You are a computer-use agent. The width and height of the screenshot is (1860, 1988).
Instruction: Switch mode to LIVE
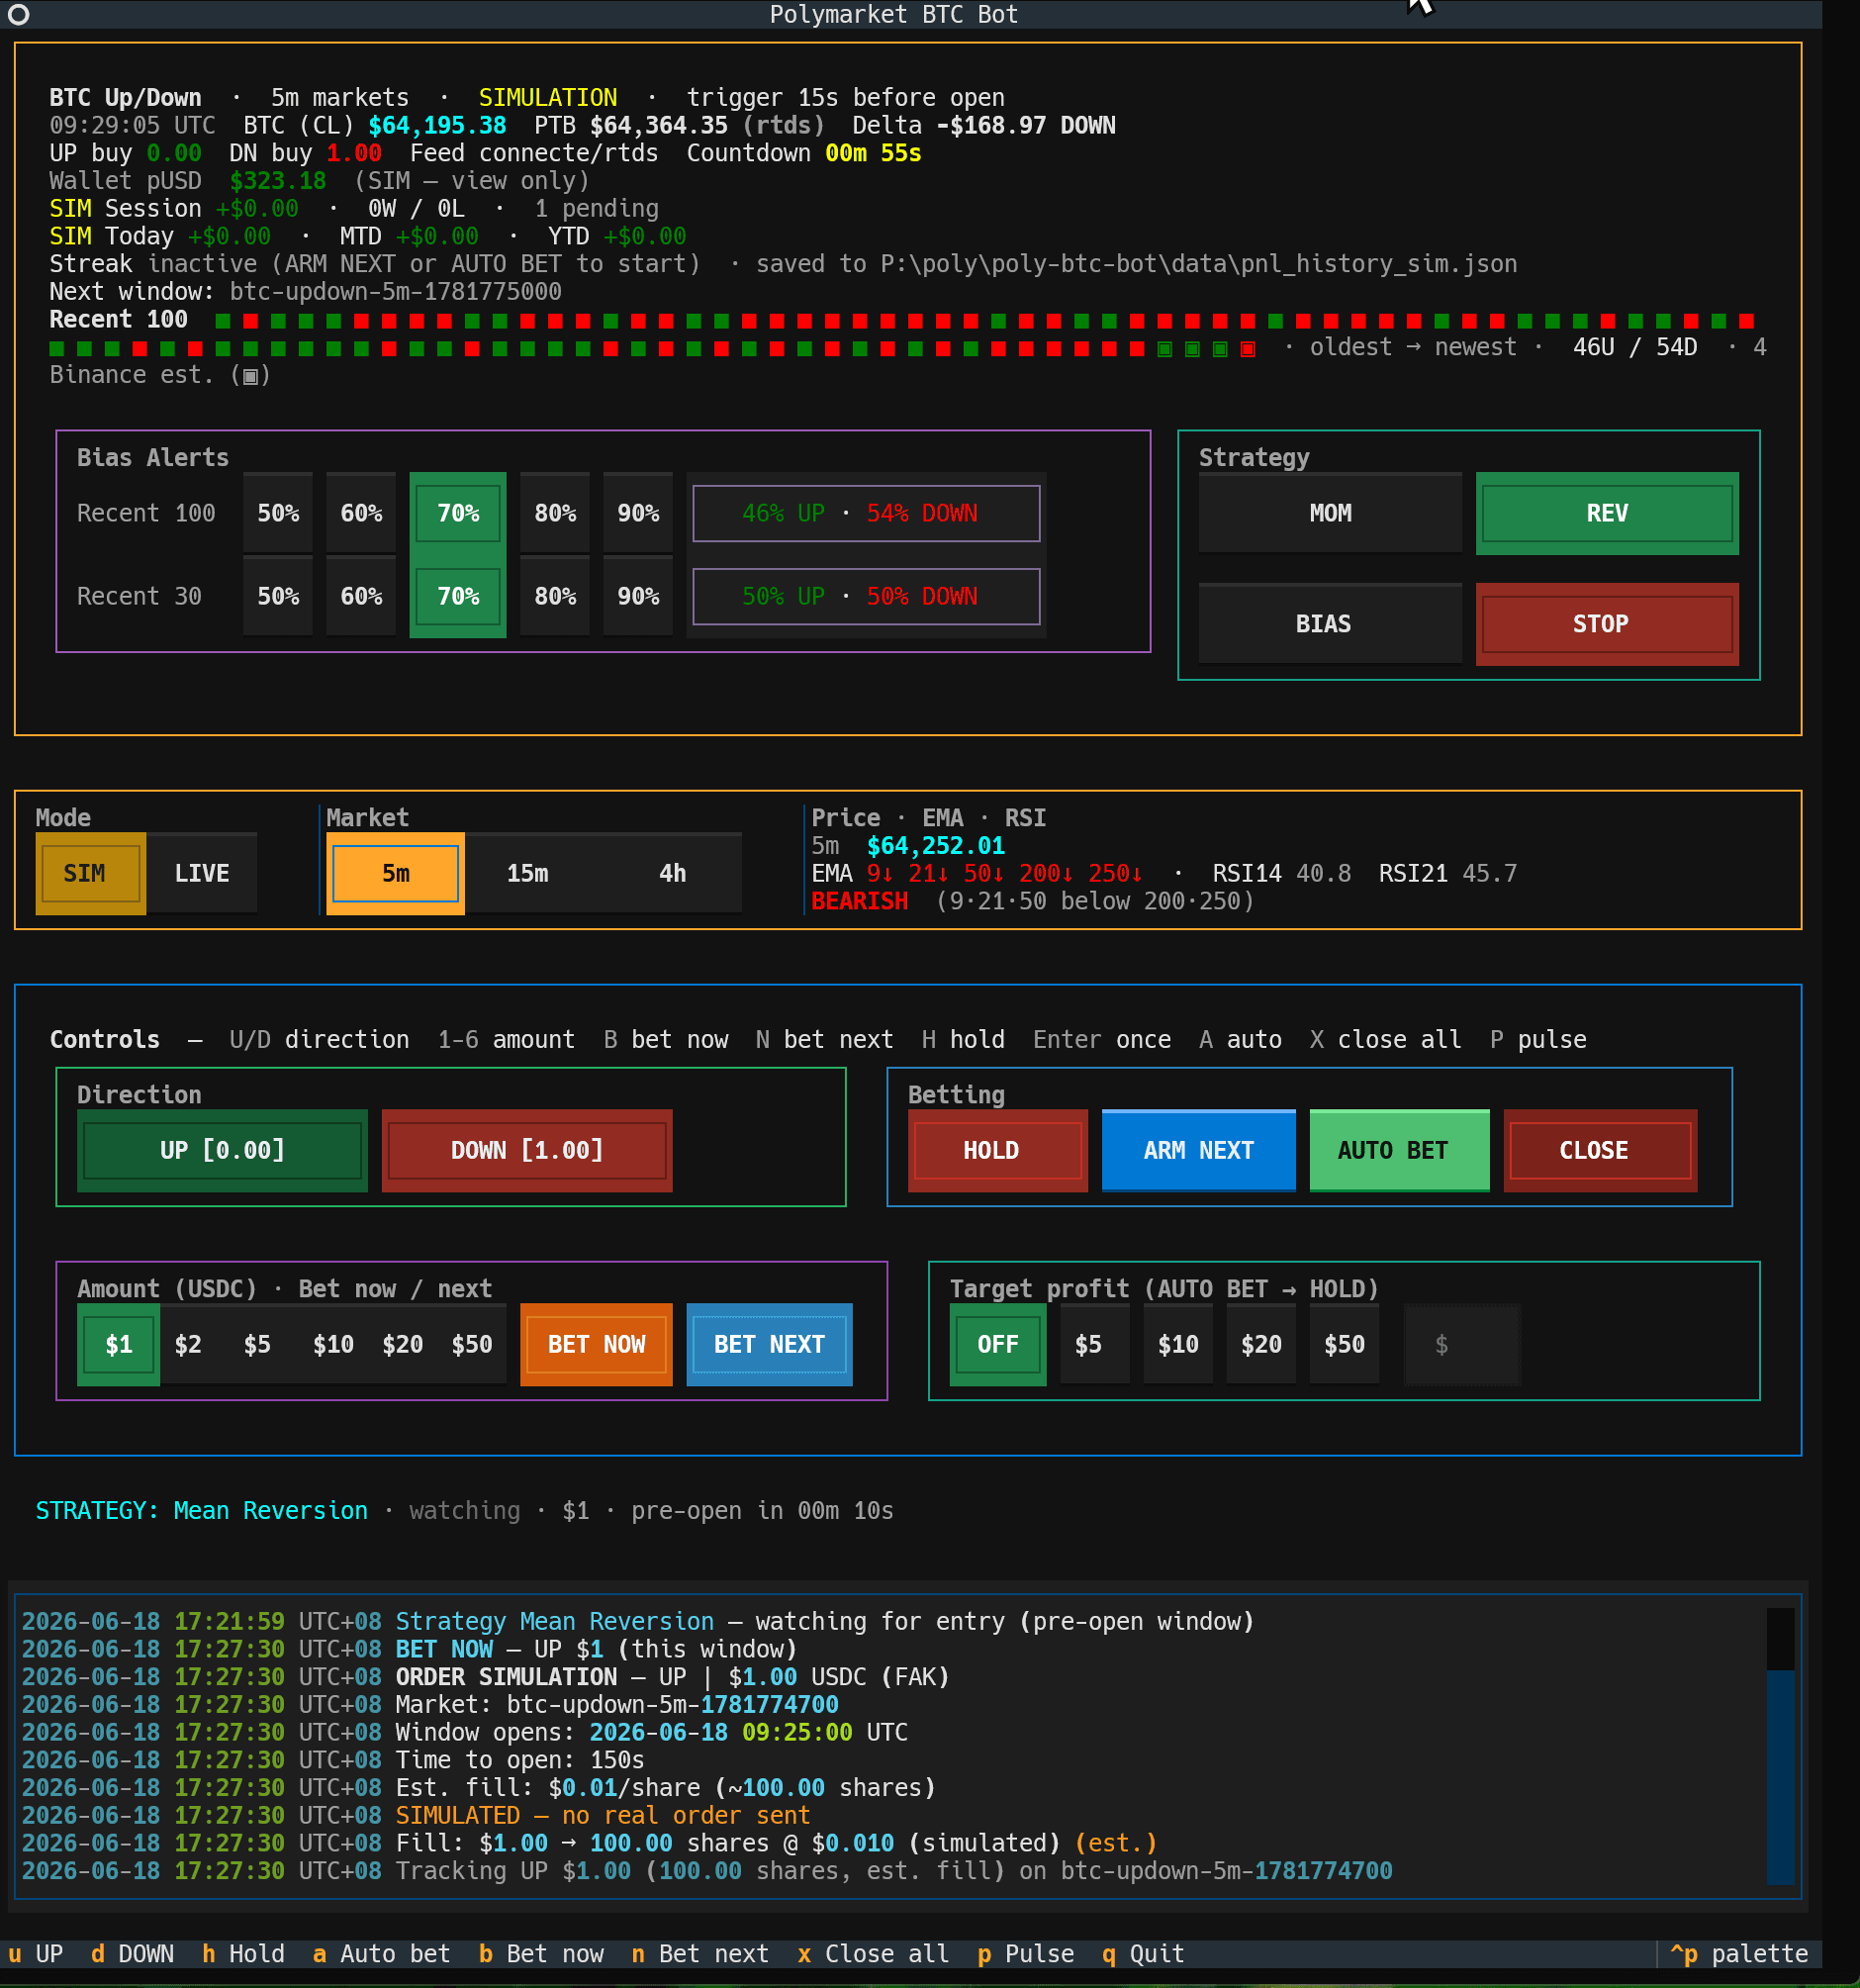tap(202, 873)
